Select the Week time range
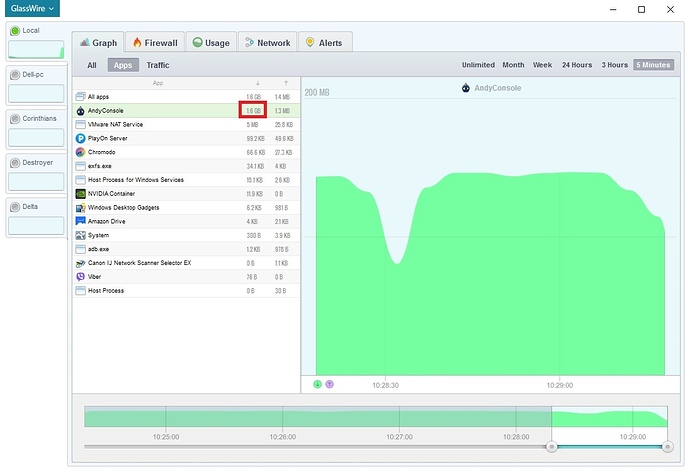The height and width of the screenshot is (472, 690). pyautogui.click(x=542, y=65)
